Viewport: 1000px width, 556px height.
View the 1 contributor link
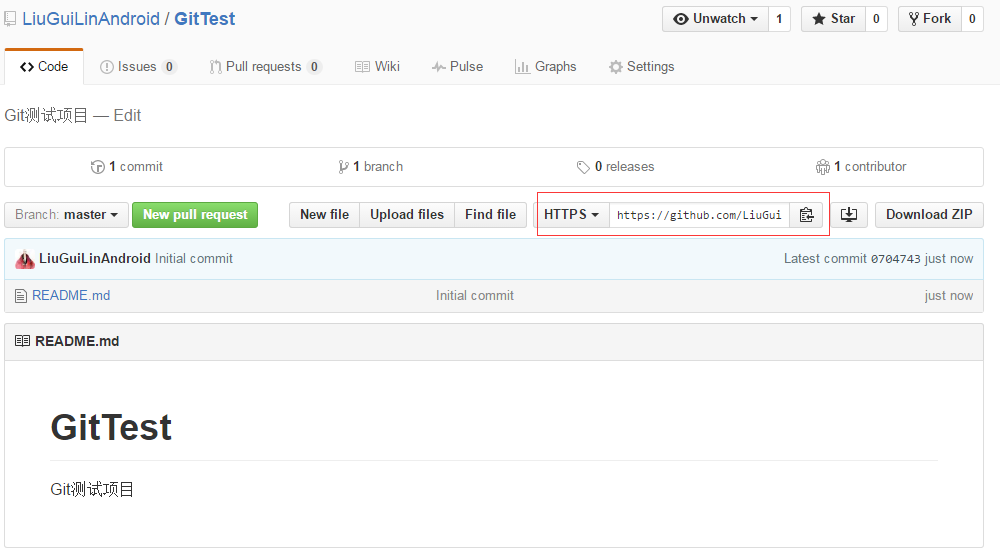(x=861, y=167)
